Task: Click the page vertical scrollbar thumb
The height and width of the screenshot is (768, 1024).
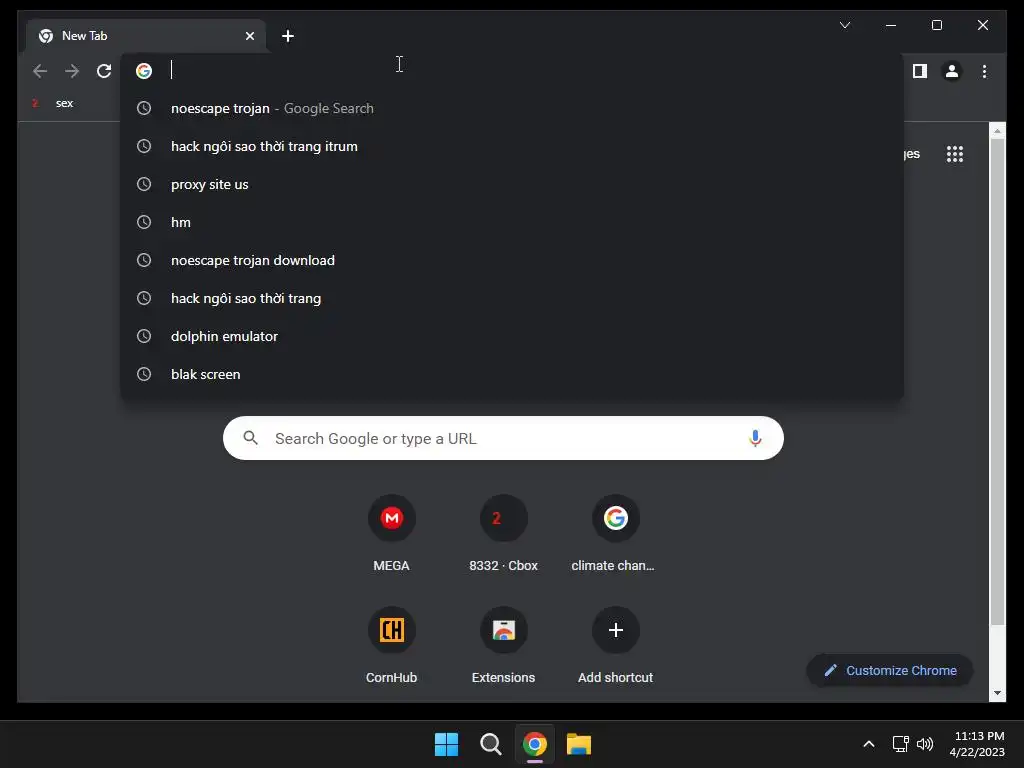Action: click(997, 381)
